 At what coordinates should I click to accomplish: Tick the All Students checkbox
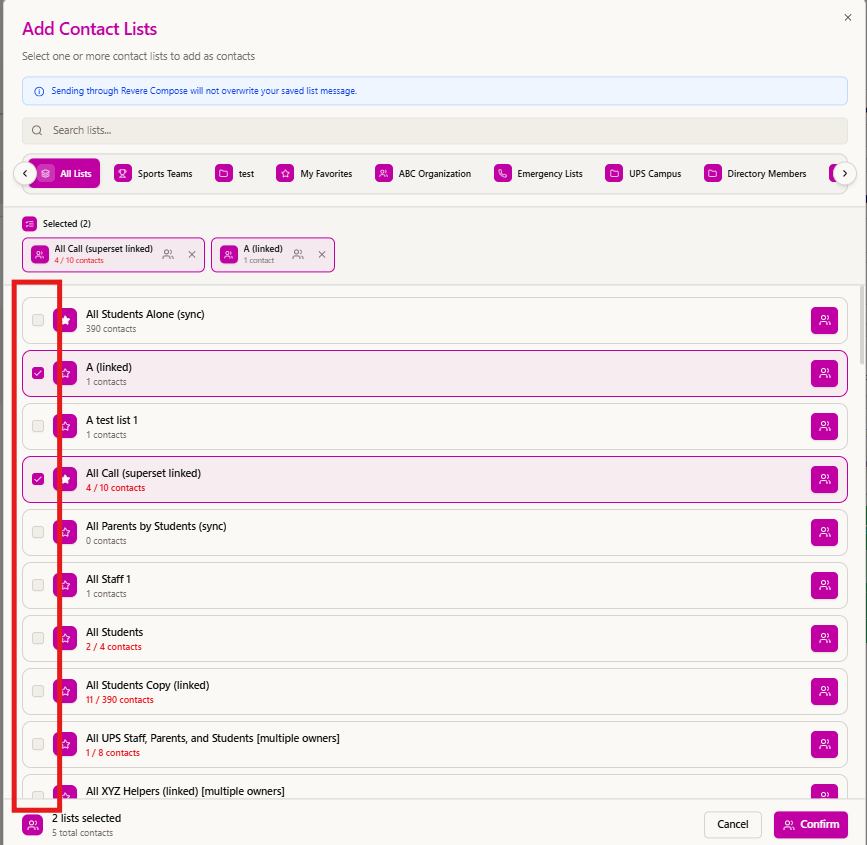38,638
